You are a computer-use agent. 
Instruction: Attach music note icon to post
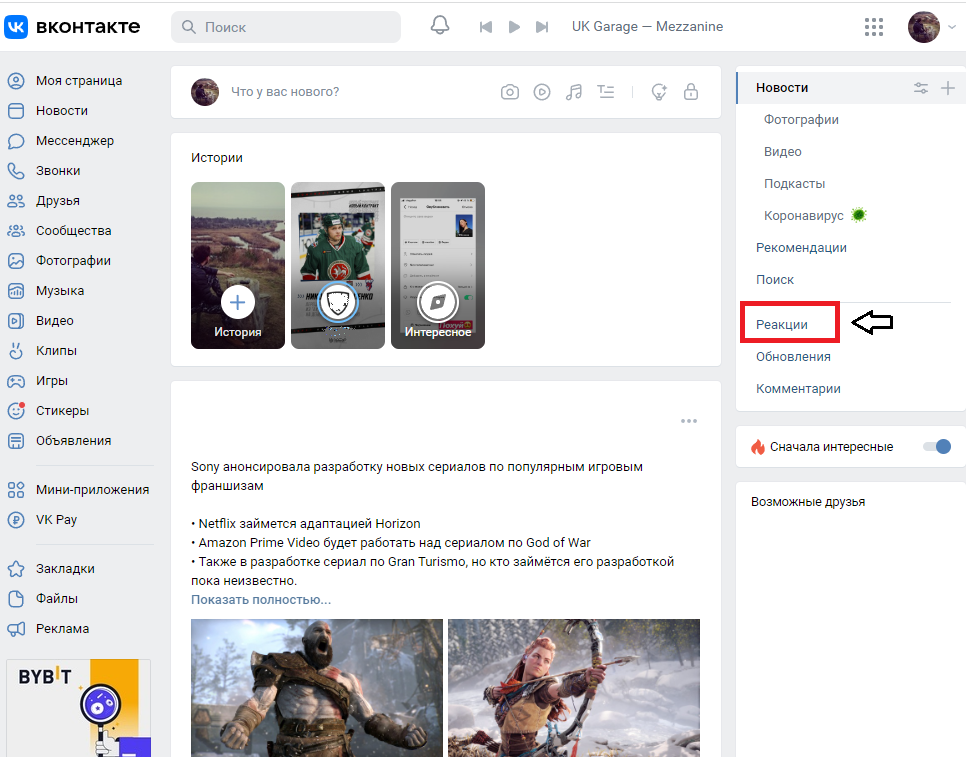574,92
